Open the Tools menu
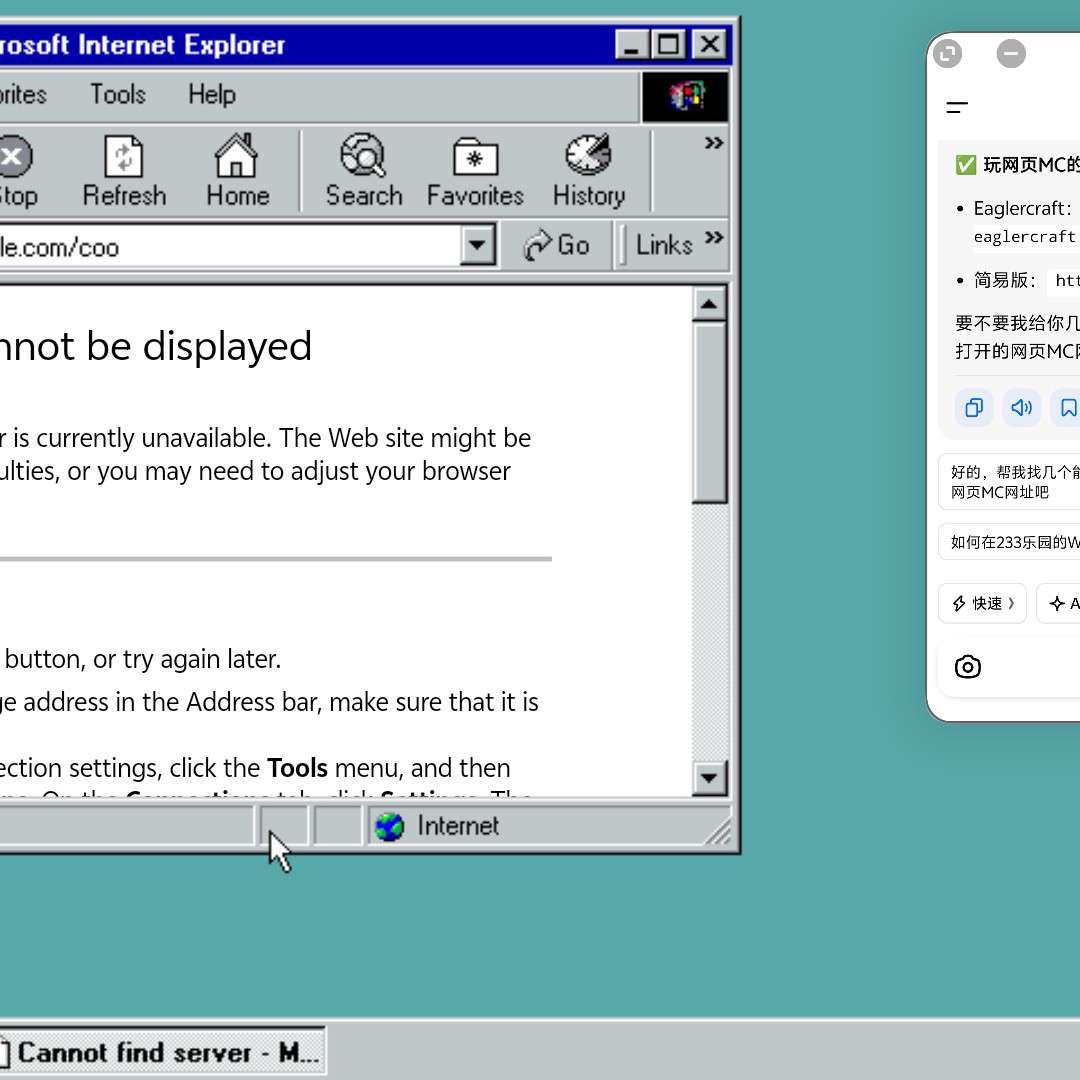 (x=118, y=95)
